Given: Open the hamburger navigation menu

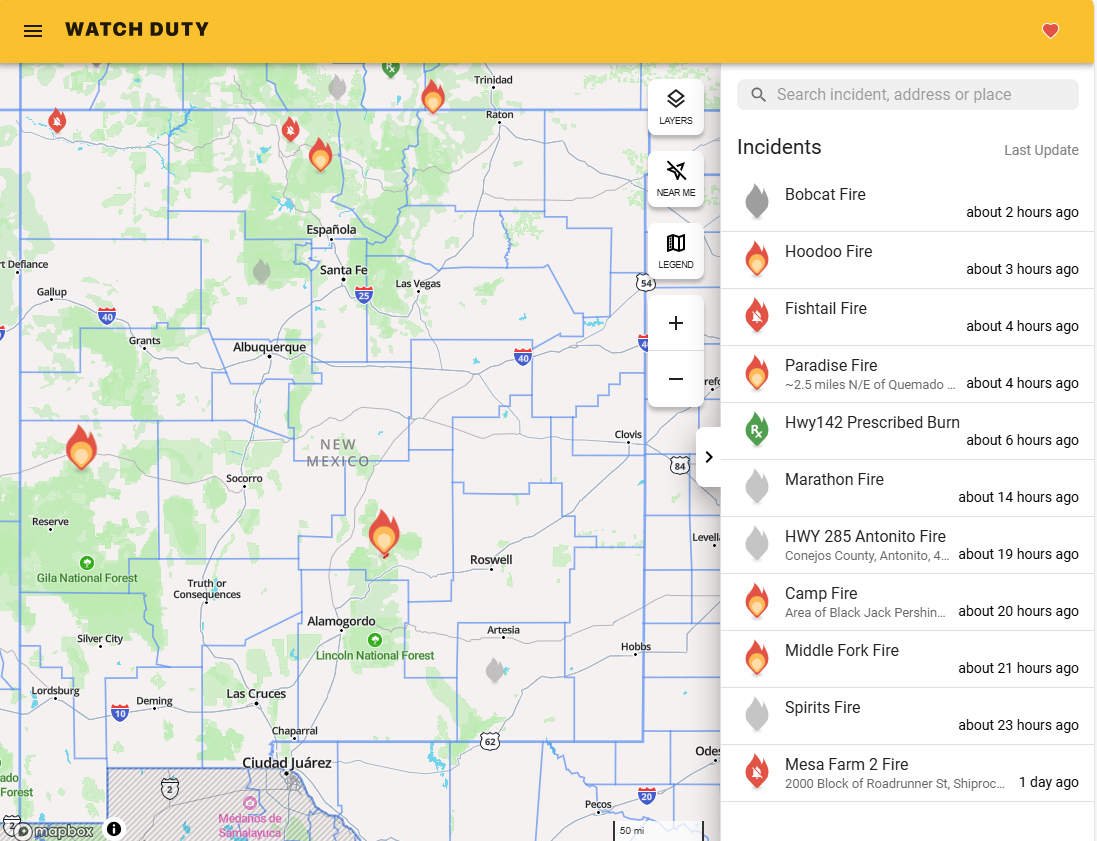Looking at the screenshot, I should tap(33, 31).
